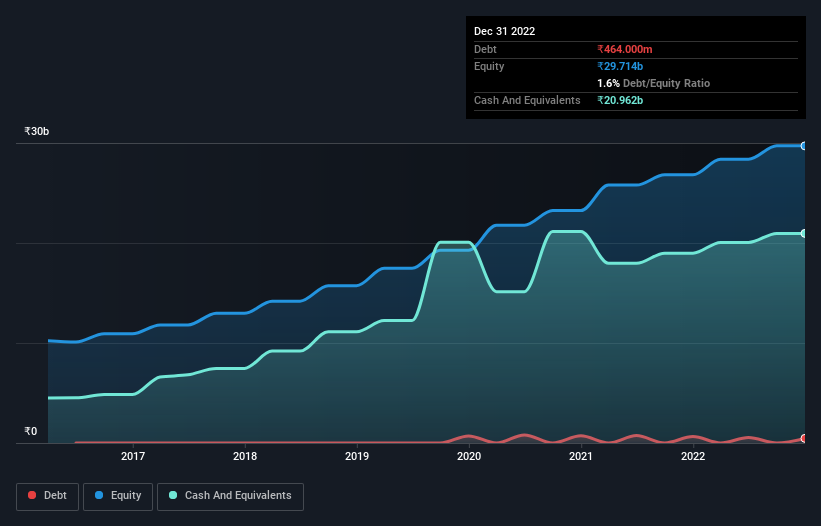Click the teal Cash legend dot

click(173, 495)
